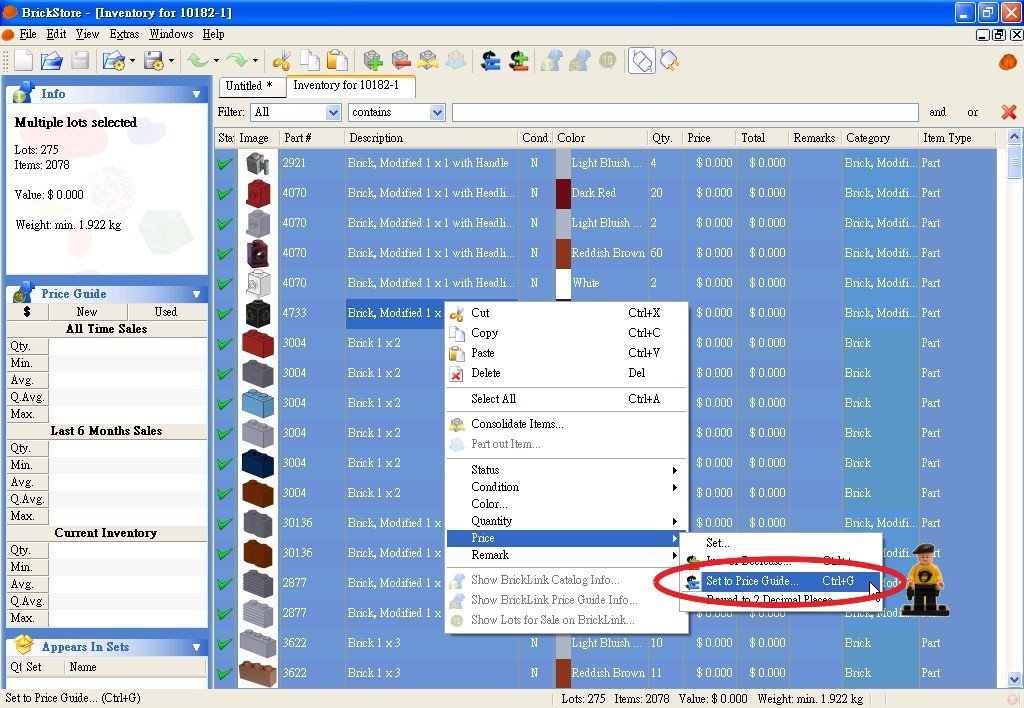This screenshot has width=1024, height=708.
Task: Click the Cut scissors toolbar icon
Action: (282, 61)
